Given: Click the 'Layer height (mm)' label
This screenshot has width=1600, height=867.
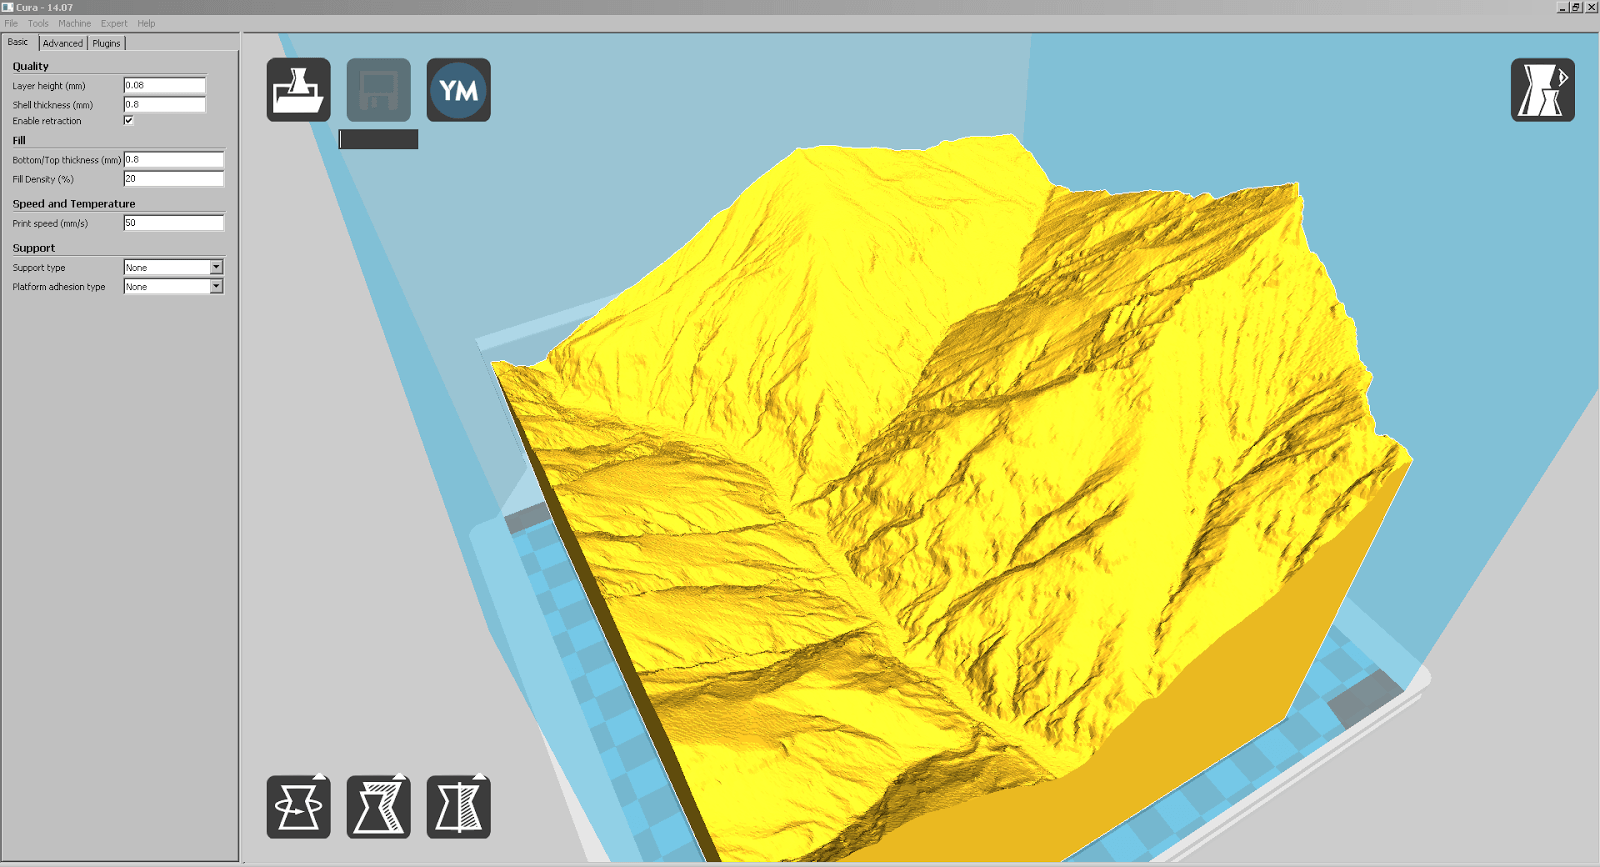Looking at the screenshot, I should pyautogui.click(x=49, y=86).
